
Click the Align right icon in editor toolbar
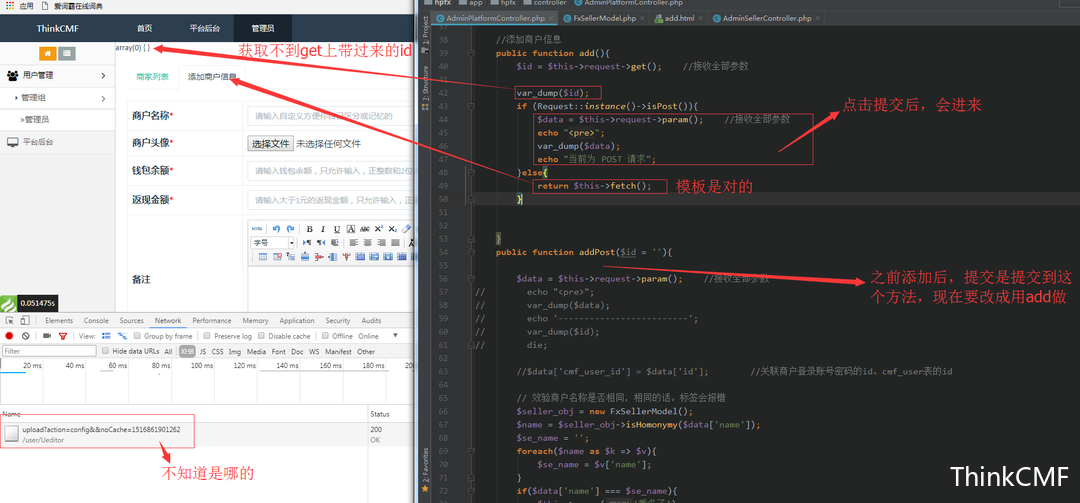pyautogui.click(x=381, y=243)
